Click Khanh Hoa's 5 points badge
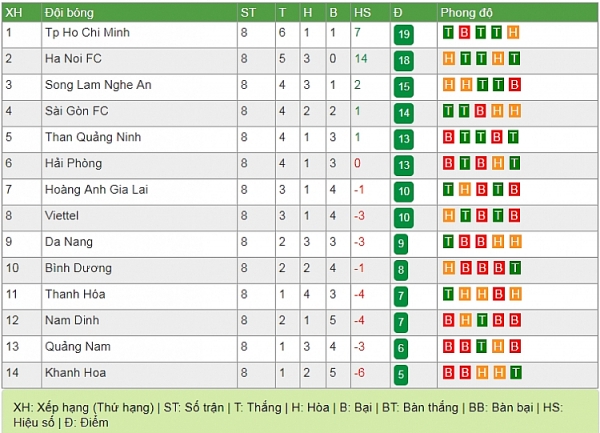 click(401, 375)
